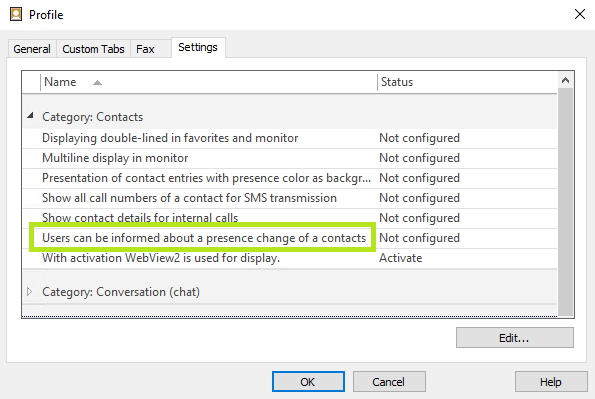595x399 pixels.
Task: Open Help for this dialog
Action: coord(551,382)
